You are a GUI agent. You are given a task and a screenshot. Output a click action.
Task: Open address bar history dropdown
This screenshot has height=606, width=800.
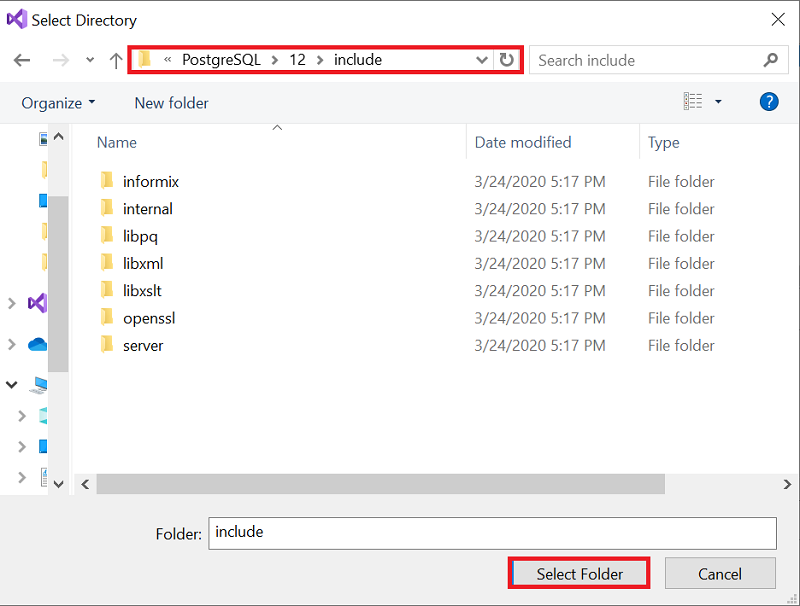click(482, 60)
